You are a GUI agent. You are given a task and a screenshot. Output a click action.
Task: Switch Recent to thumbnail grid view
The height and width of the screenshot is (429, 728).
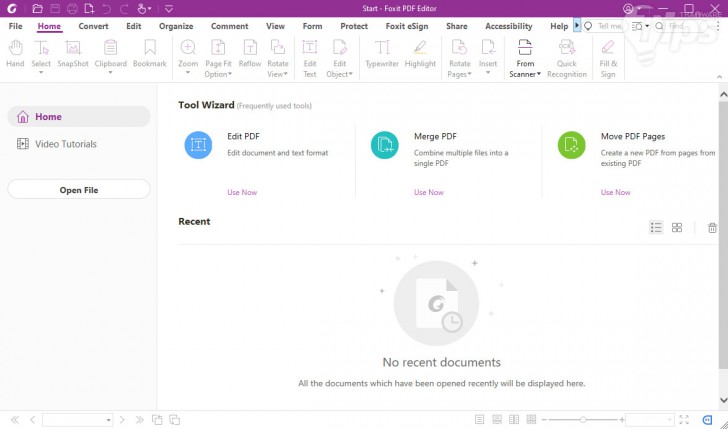677,228
